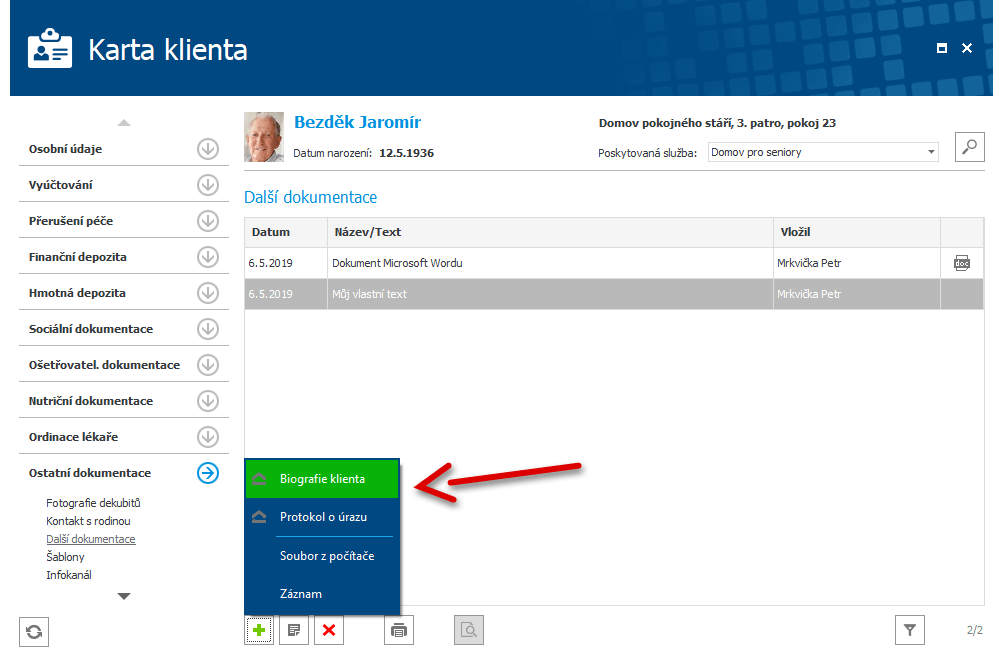
Task: Expand the Nutriční dokumentace arrow
Action: [208, 401]
